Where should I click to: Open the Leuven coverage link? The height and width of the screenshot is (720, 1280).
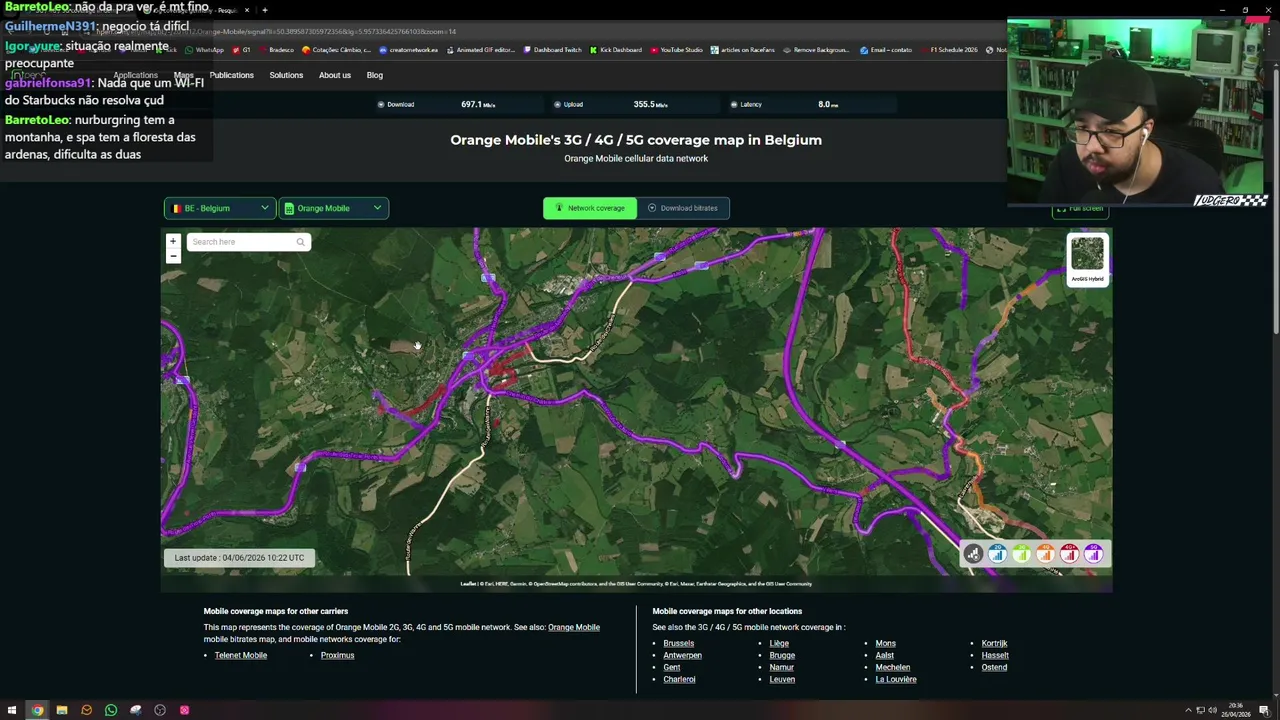(782, 679)
